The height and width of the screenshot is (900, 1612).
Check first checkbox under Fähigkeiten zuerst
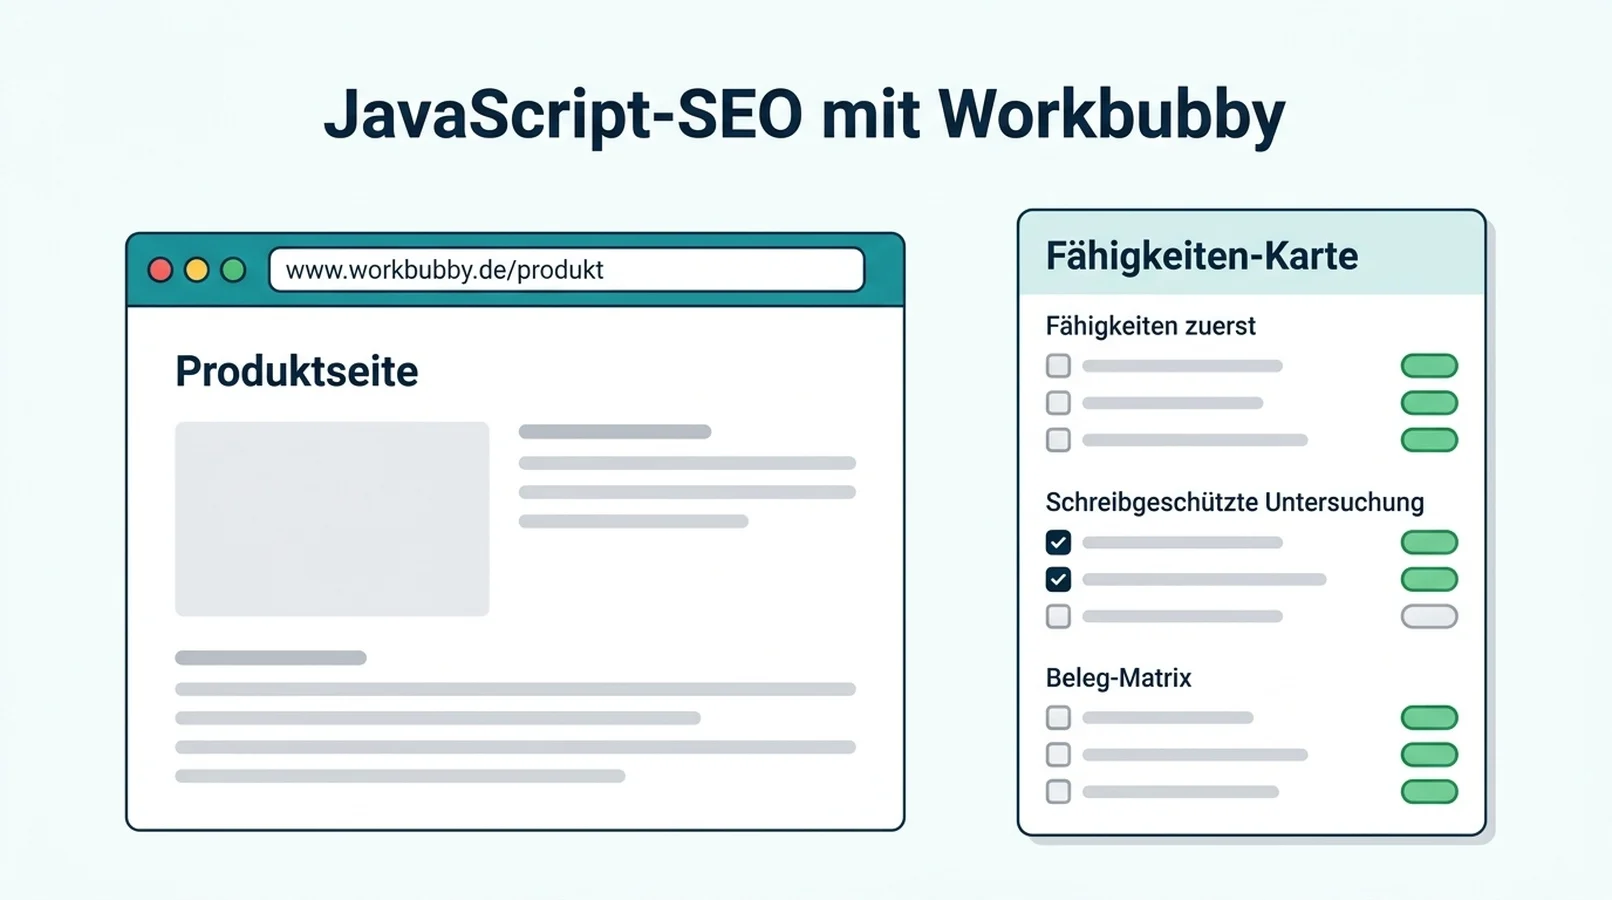[1058, 366]
